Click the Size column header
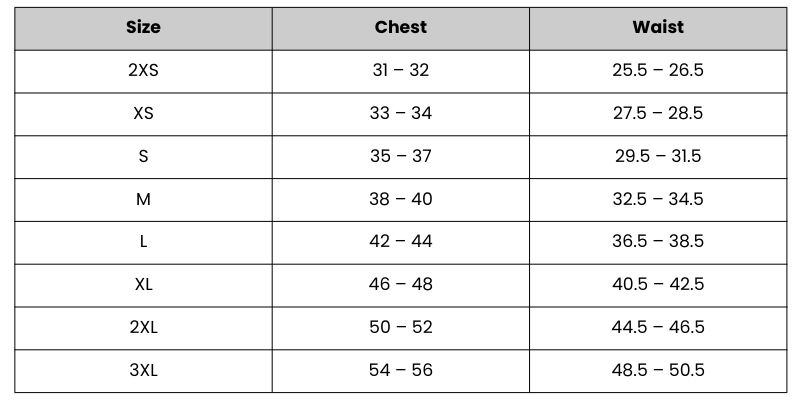 (x=143, y=27)
